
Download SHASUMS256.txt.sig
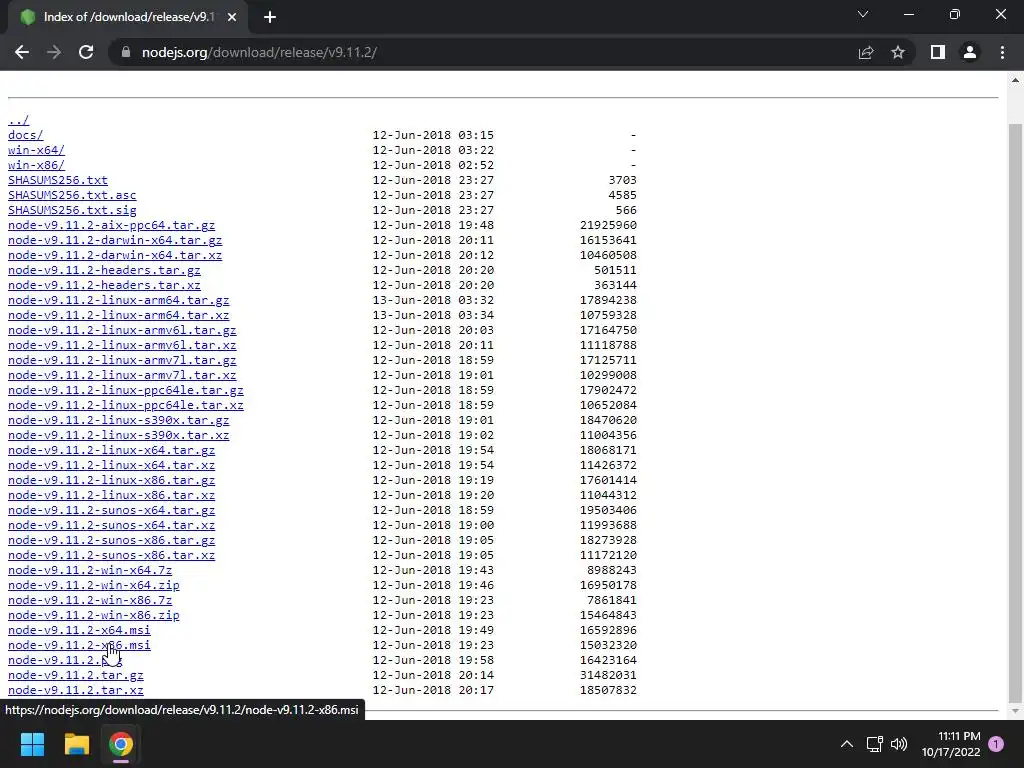pyautogui.click(x=72, y=210)
